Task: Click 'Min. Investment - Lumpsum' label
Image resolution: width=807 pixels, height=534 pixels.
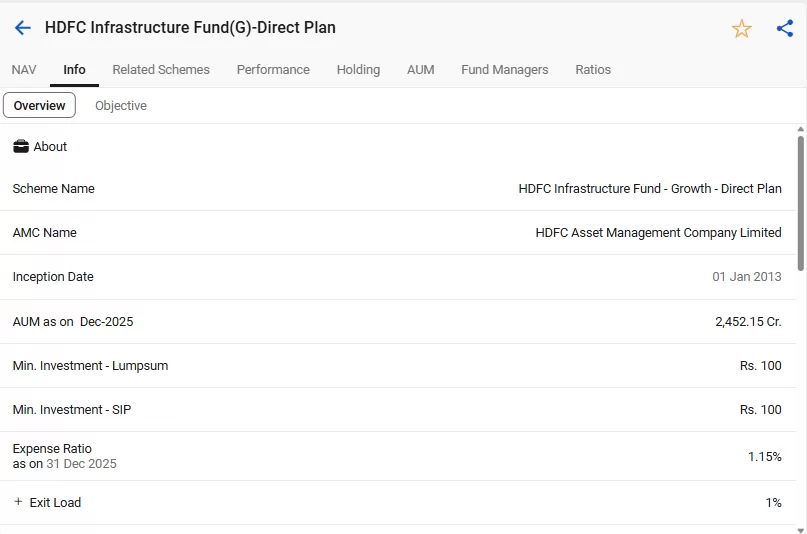Action: click(x=91, y=366)
